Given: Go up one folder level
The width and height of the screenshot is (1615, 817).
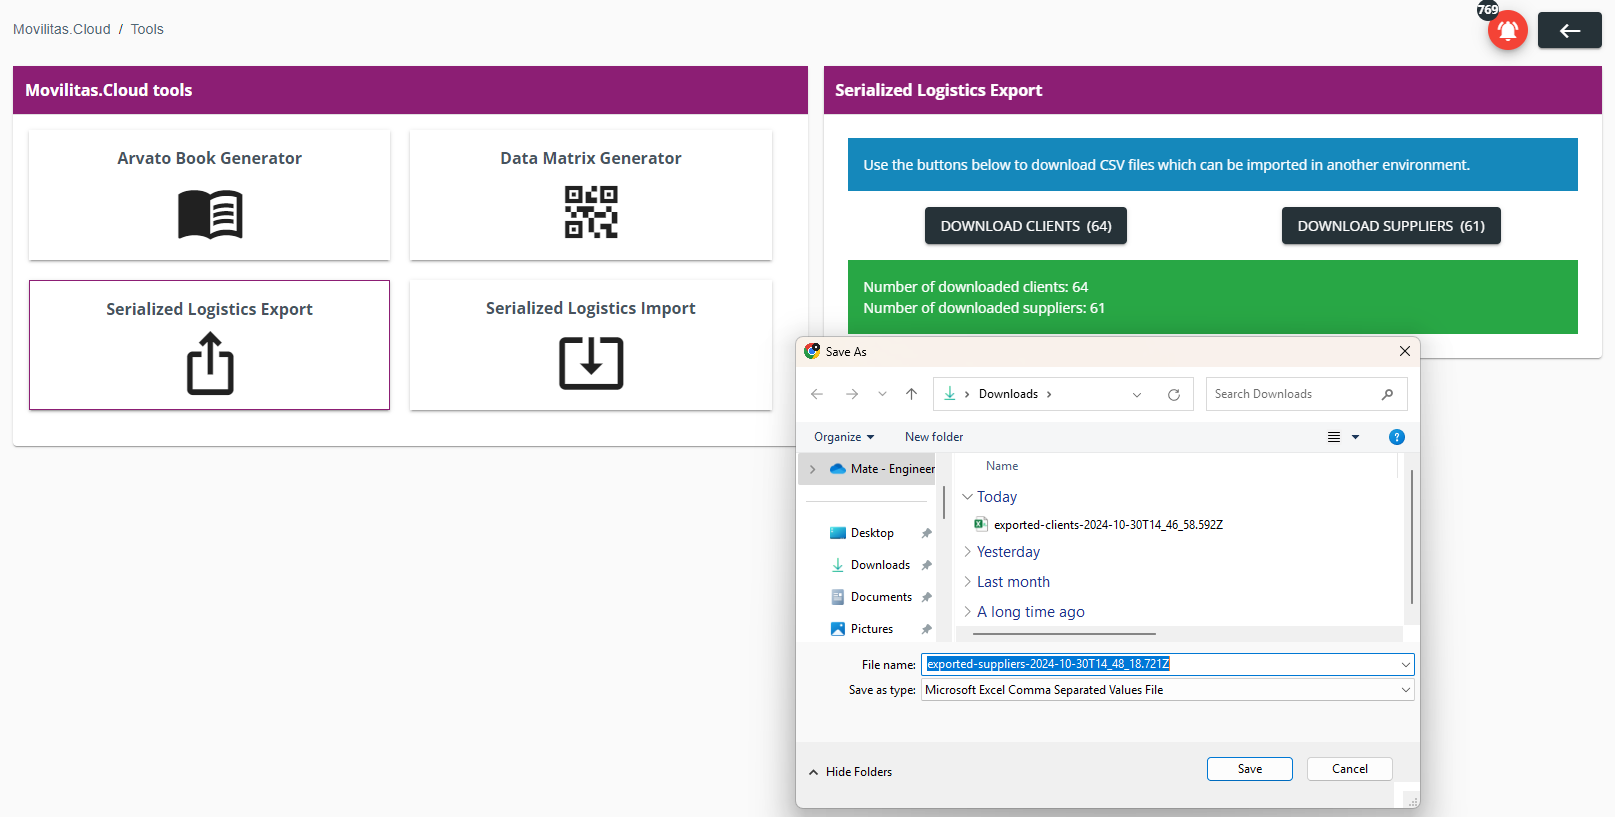Looking at the screenshot, I should pos(911,394).
